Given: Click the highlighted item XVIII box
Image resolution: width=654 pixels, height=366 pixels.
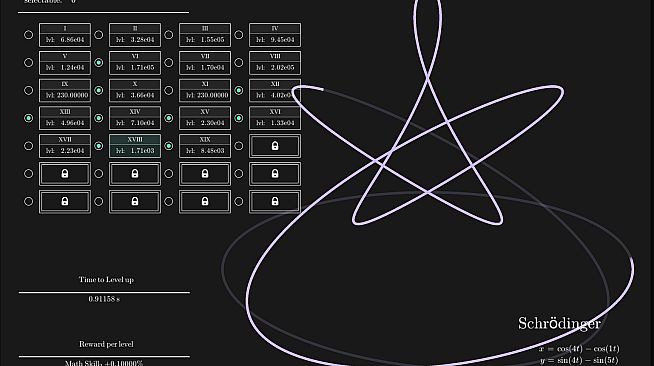Looking at the screenshot, I should tap(135, 146).
